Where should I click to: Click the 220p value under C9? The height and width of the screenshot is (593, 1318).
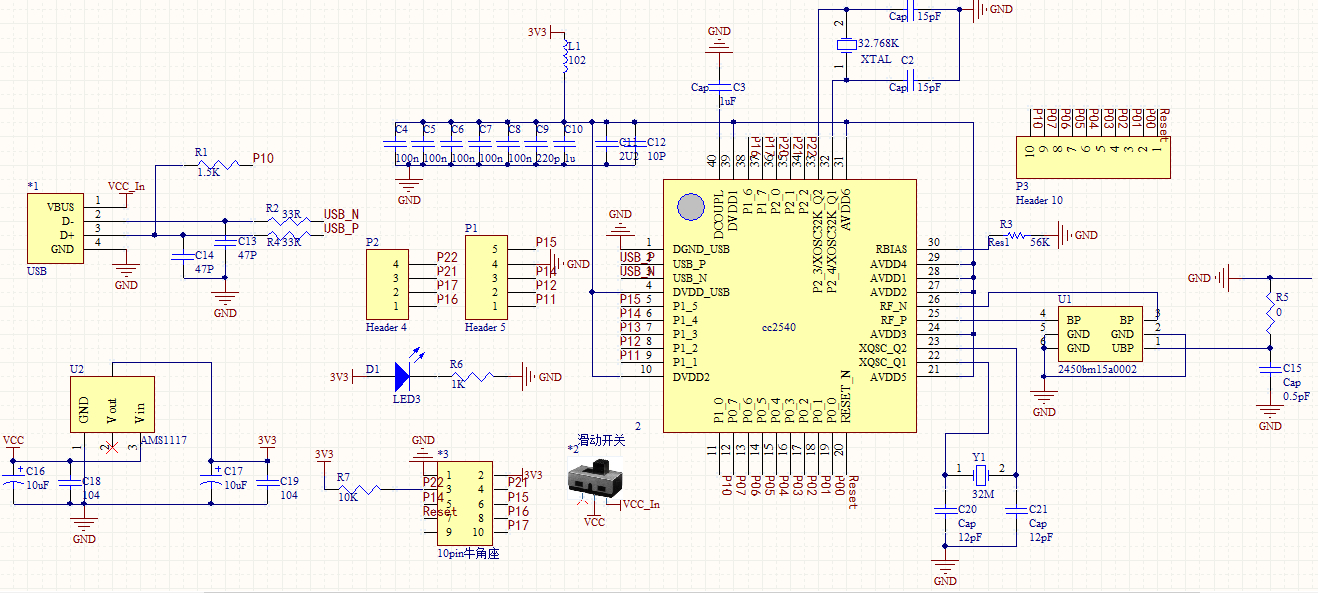547,159
